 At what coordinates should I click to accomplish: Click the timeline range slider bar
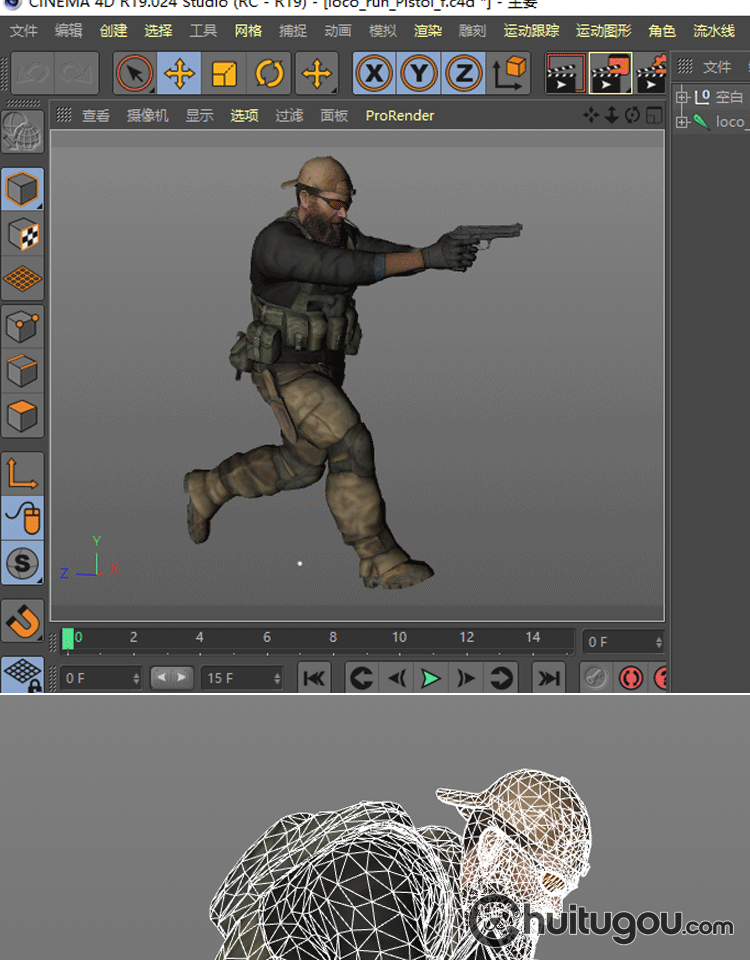click(172, 678)
